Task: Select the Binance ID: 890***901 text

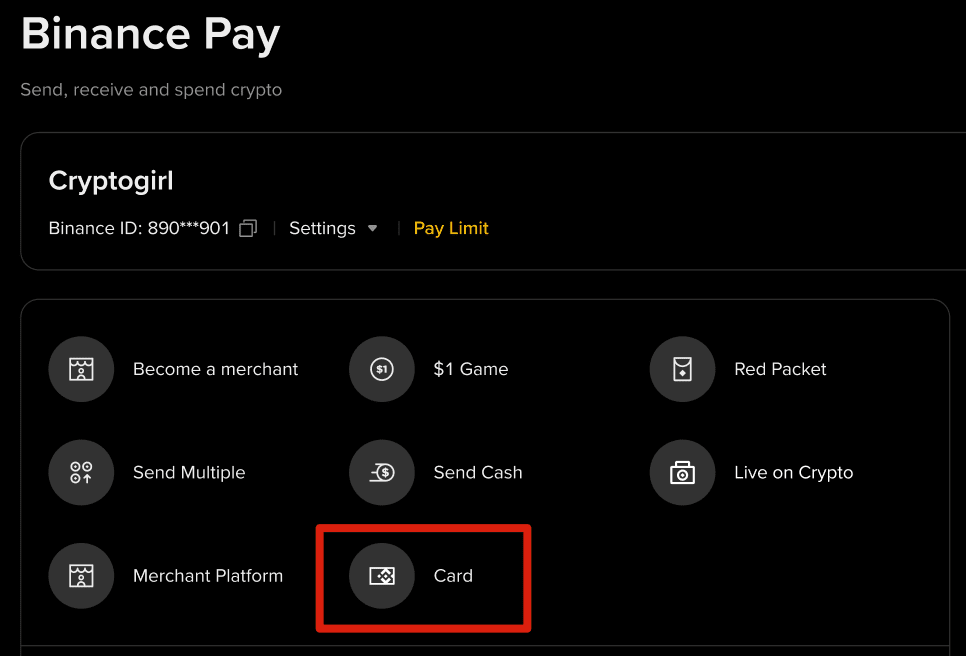Action: coord(139,229)
